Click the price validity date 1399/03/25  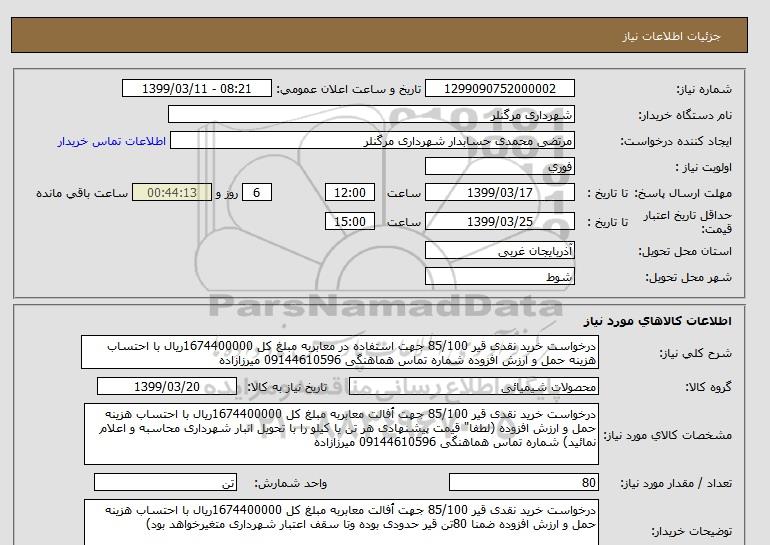tap(499, 221)
